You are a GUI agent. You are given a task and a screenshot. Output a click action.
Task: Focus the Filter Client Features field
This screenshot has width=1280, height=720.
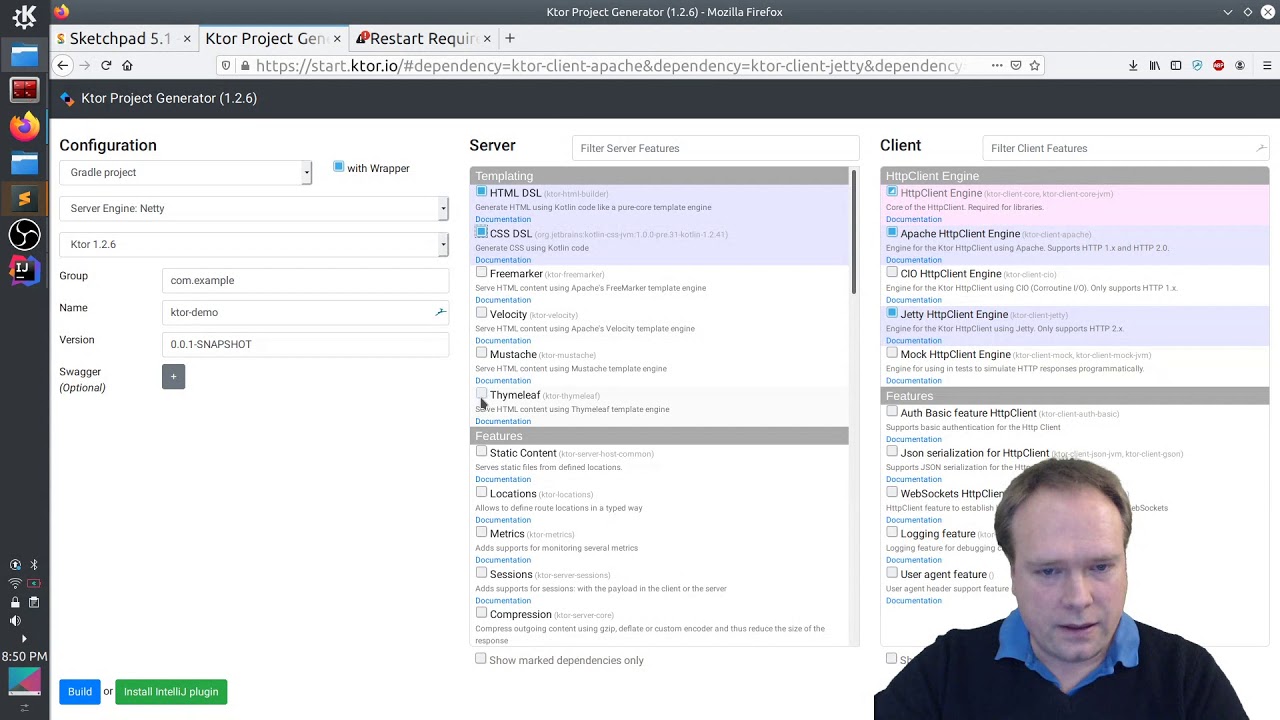[1126, 148]
